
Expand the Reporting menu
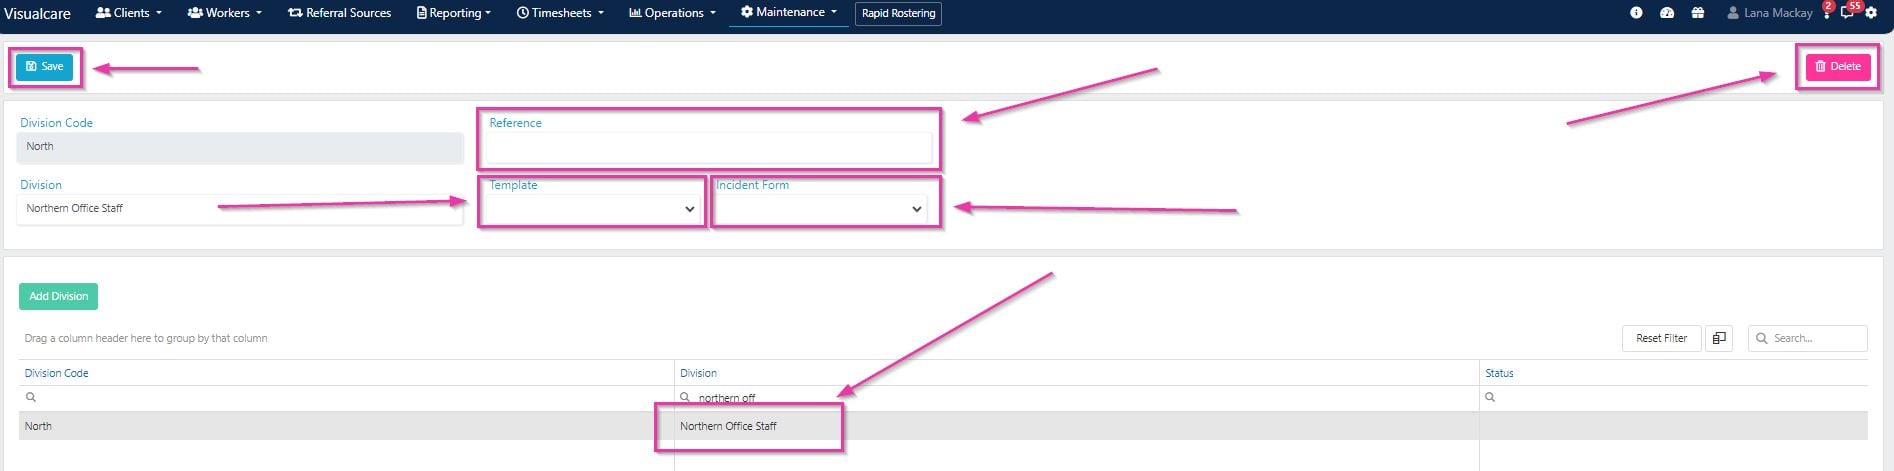(454, 13)
